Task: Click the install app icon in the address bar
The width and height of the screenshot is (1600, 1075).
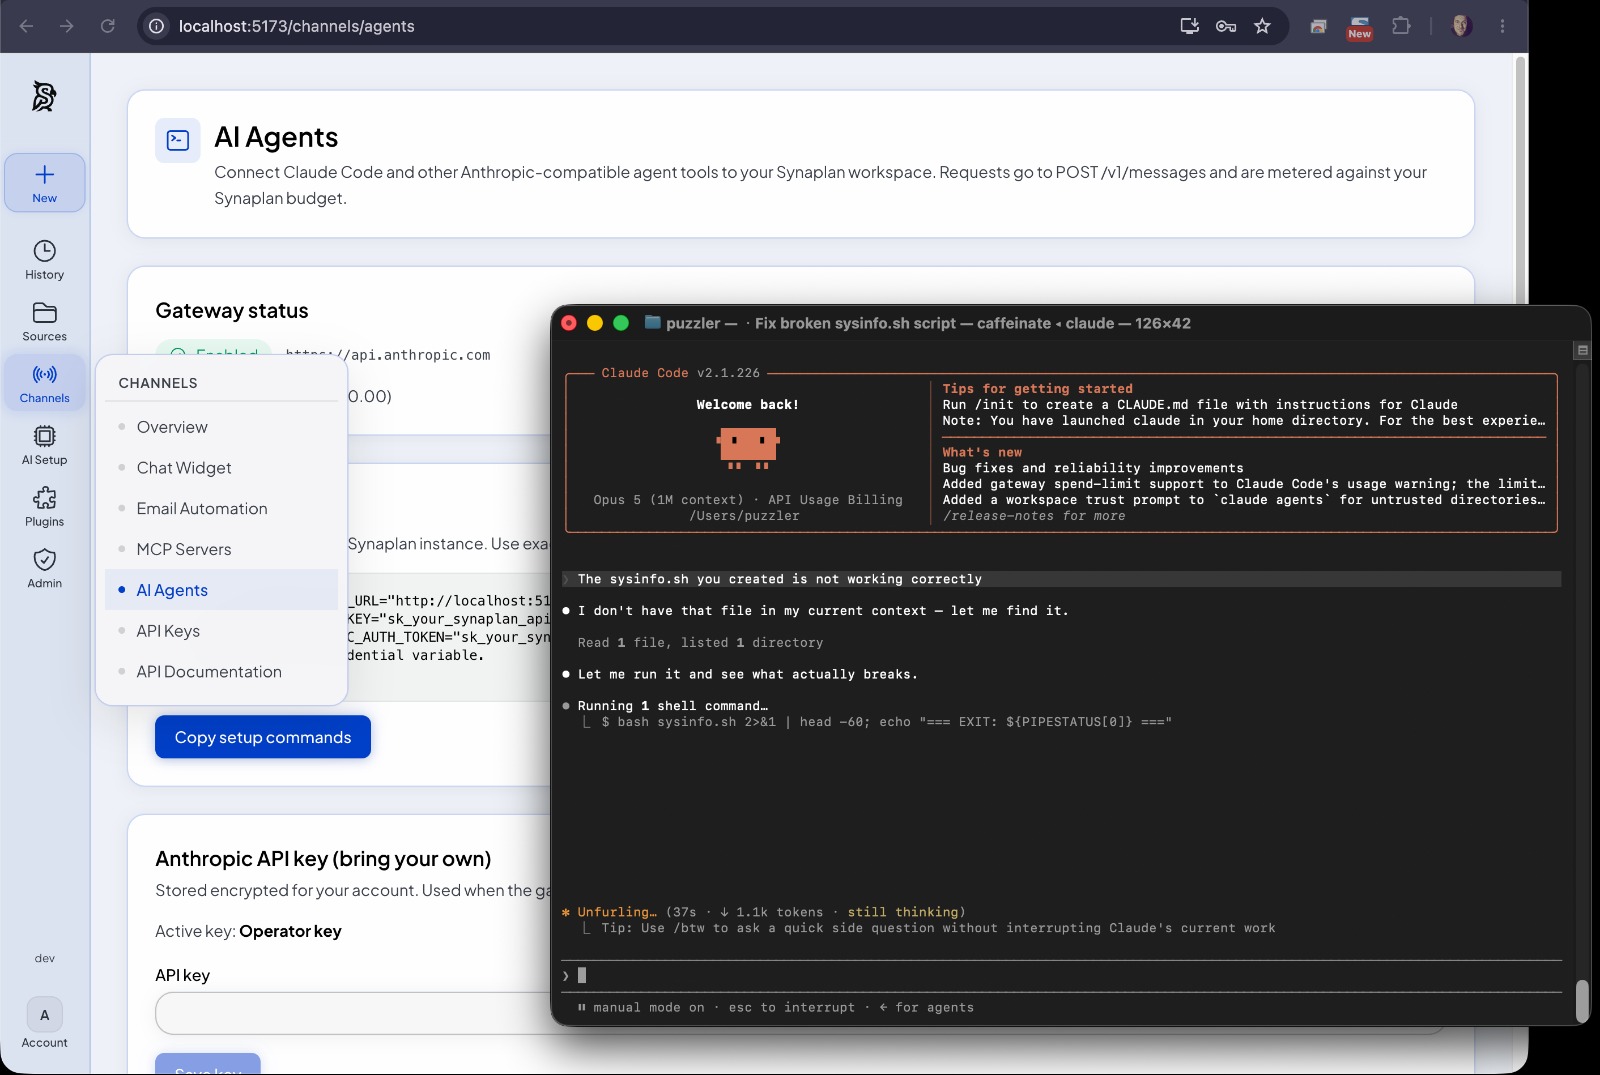Action: (x=1190, y=26)
